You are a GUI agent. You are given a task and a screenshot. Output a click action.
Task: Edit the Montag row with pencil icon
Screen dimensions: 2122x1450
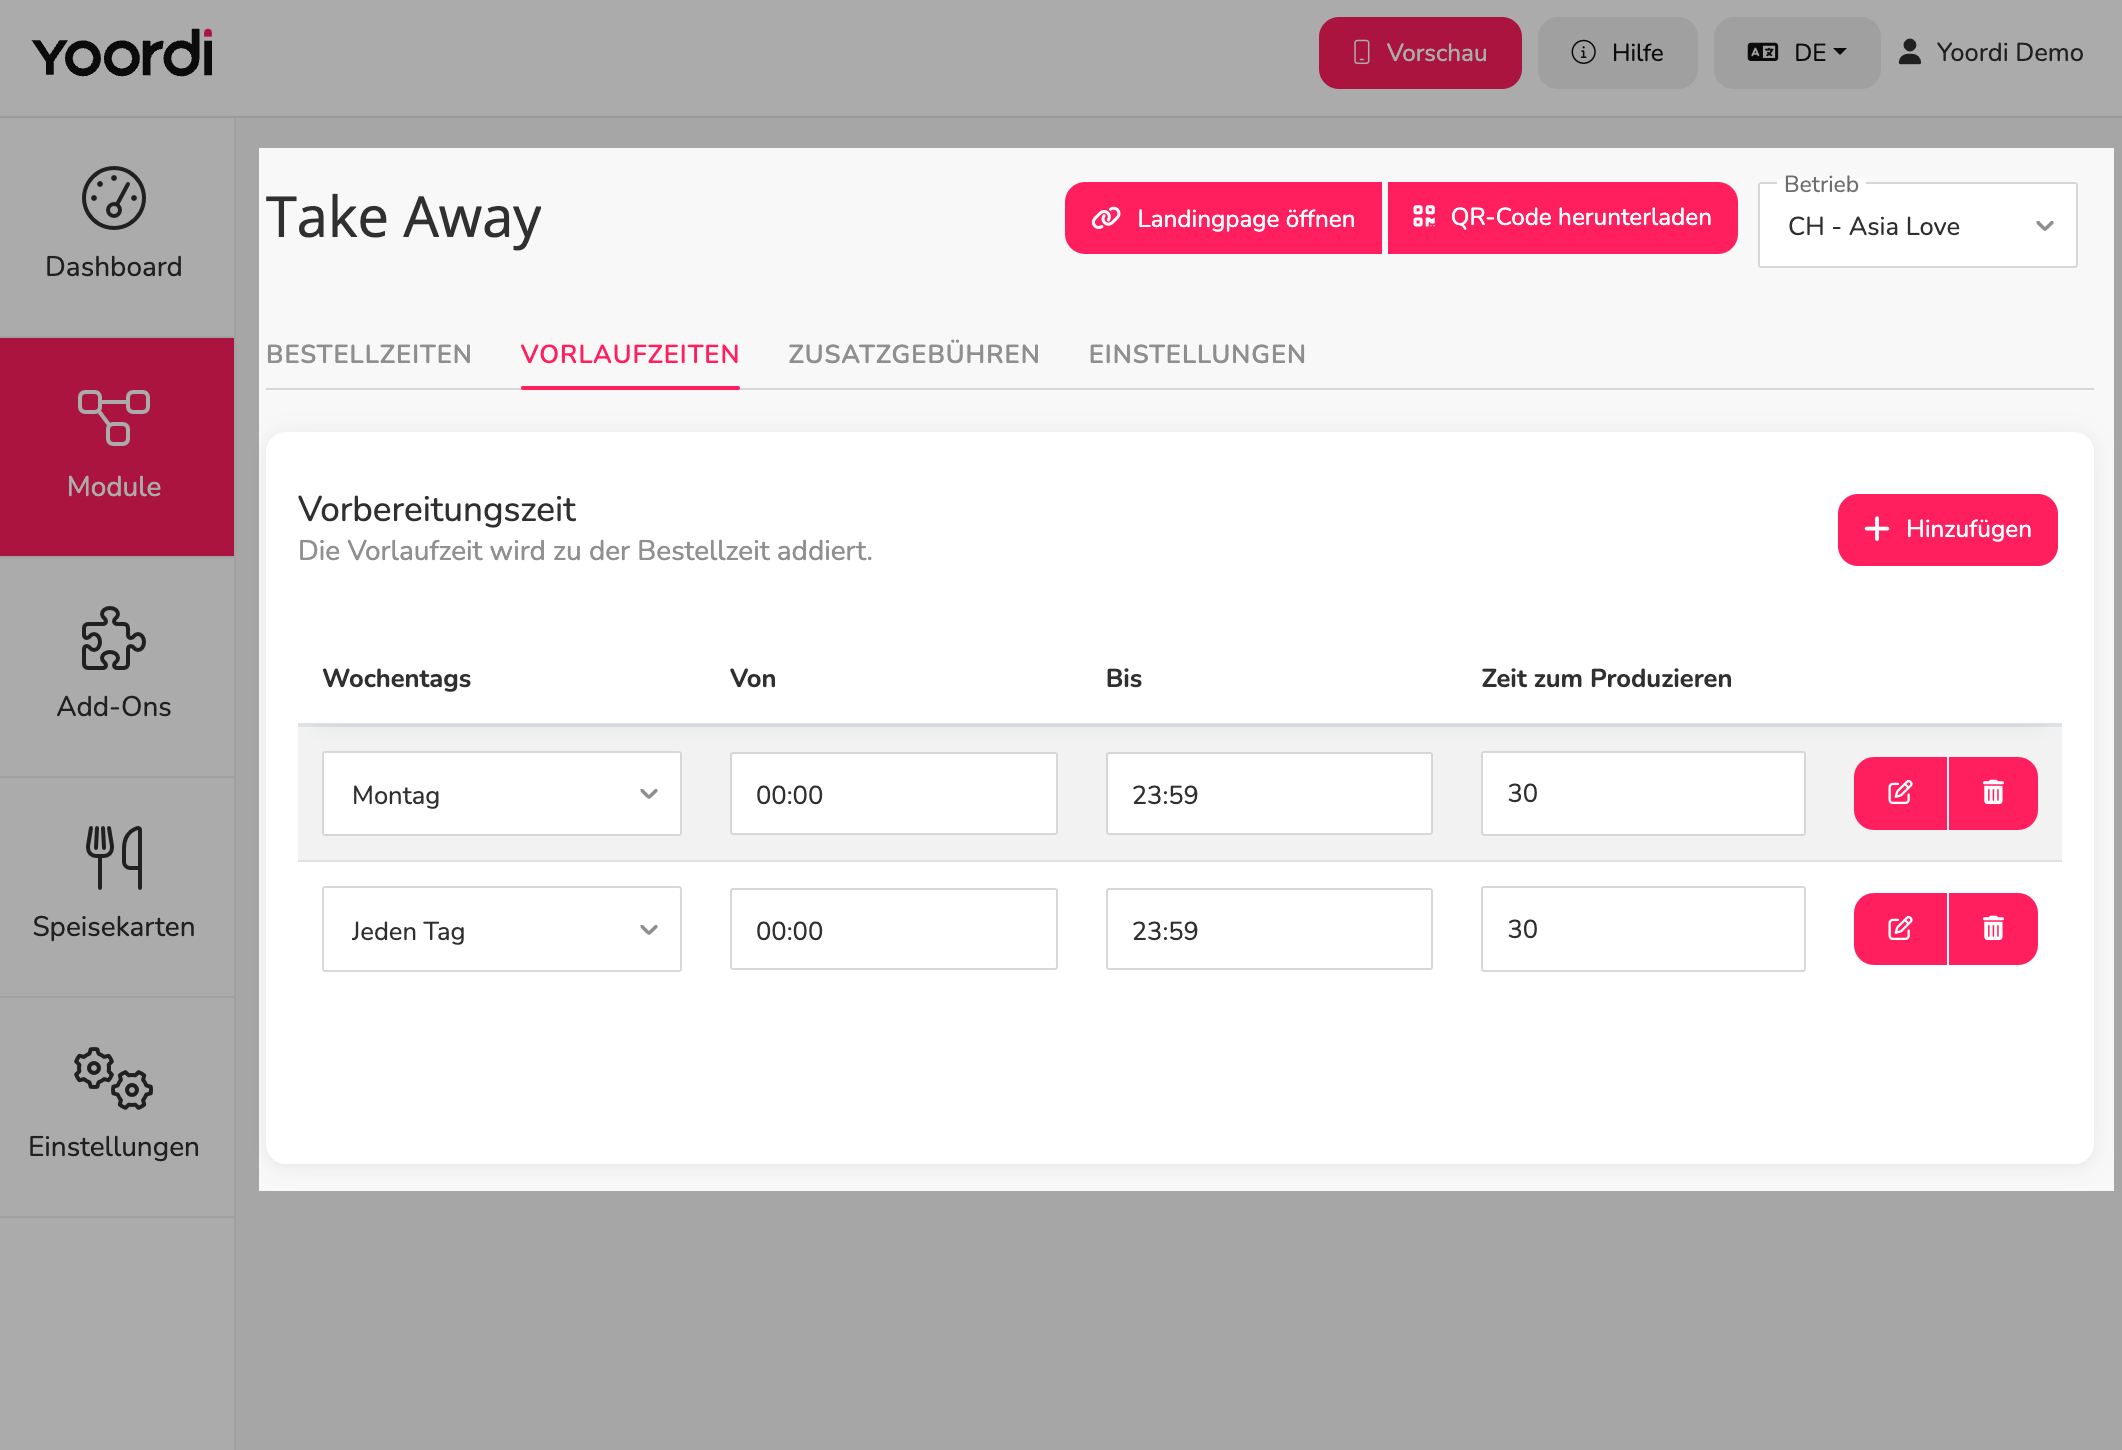[x=1900, y=793]
